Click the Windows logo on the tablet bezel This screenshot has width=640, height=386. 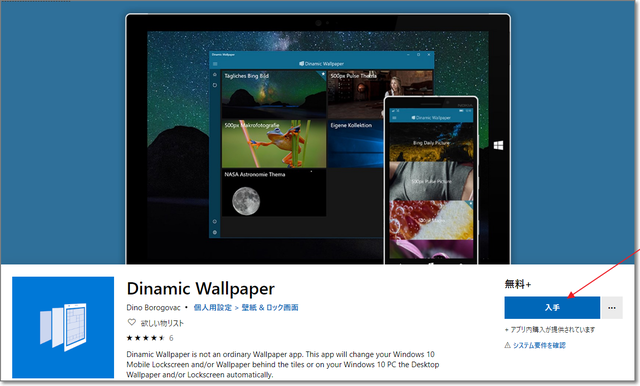[x=498, y=145]
